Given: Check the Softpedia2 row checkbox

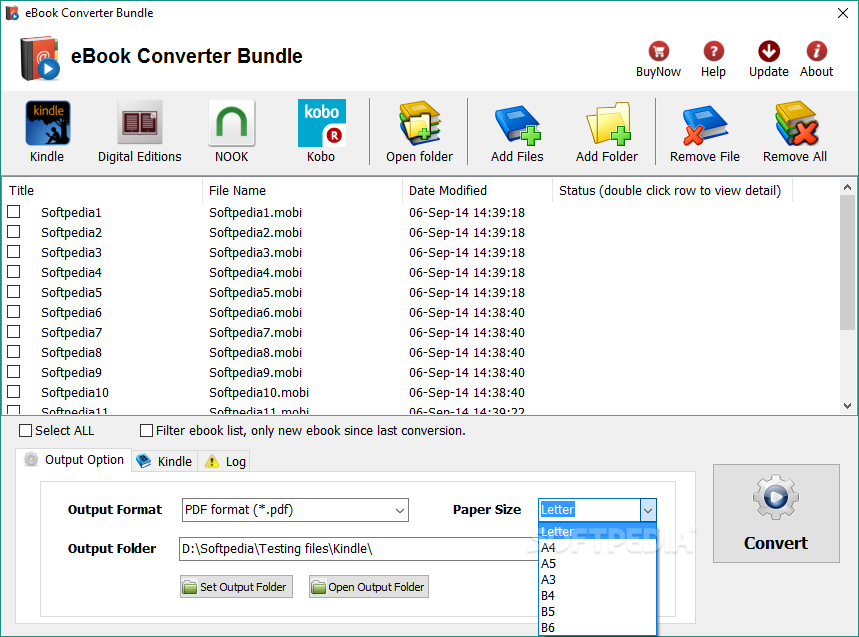Looking at the screenshot, I should (x=14, y=232).
